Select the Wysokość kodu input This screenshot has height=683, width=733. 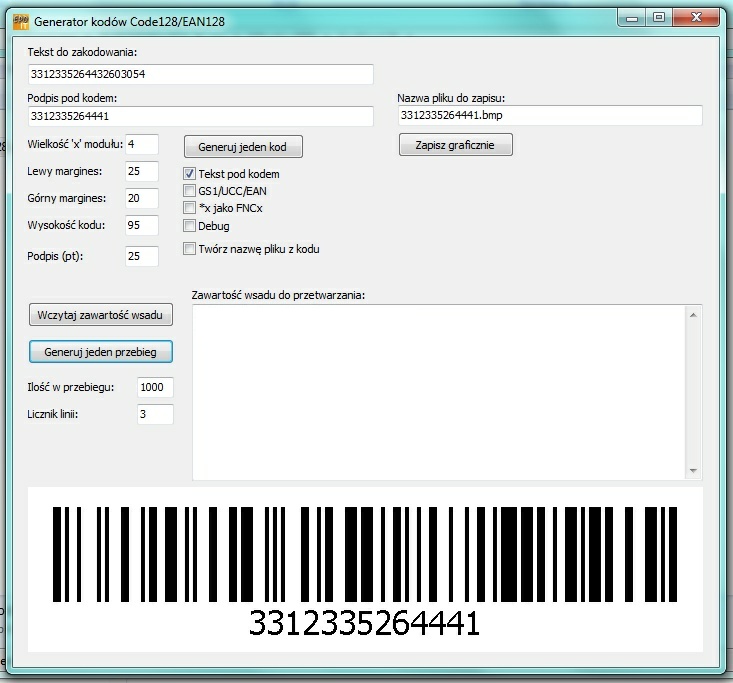[x=142, y=225]
